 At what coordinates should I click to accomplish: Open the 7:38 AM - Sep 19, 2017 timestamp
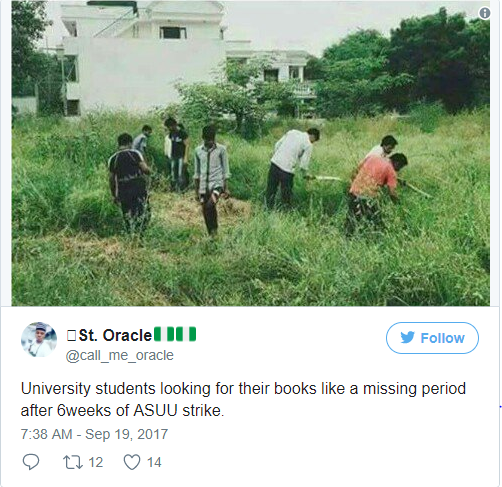coord(94,434)
